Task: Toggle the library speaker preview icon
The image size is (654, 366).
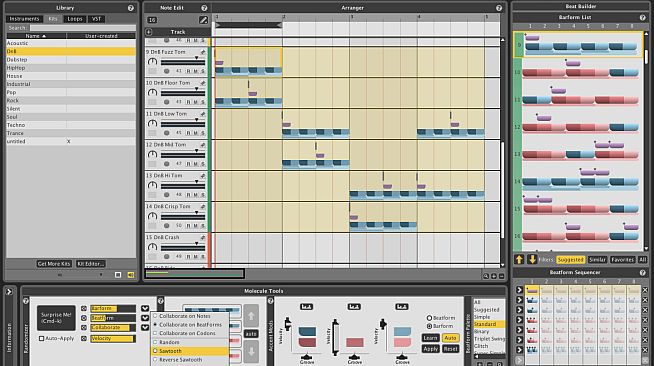Action: 131,275
